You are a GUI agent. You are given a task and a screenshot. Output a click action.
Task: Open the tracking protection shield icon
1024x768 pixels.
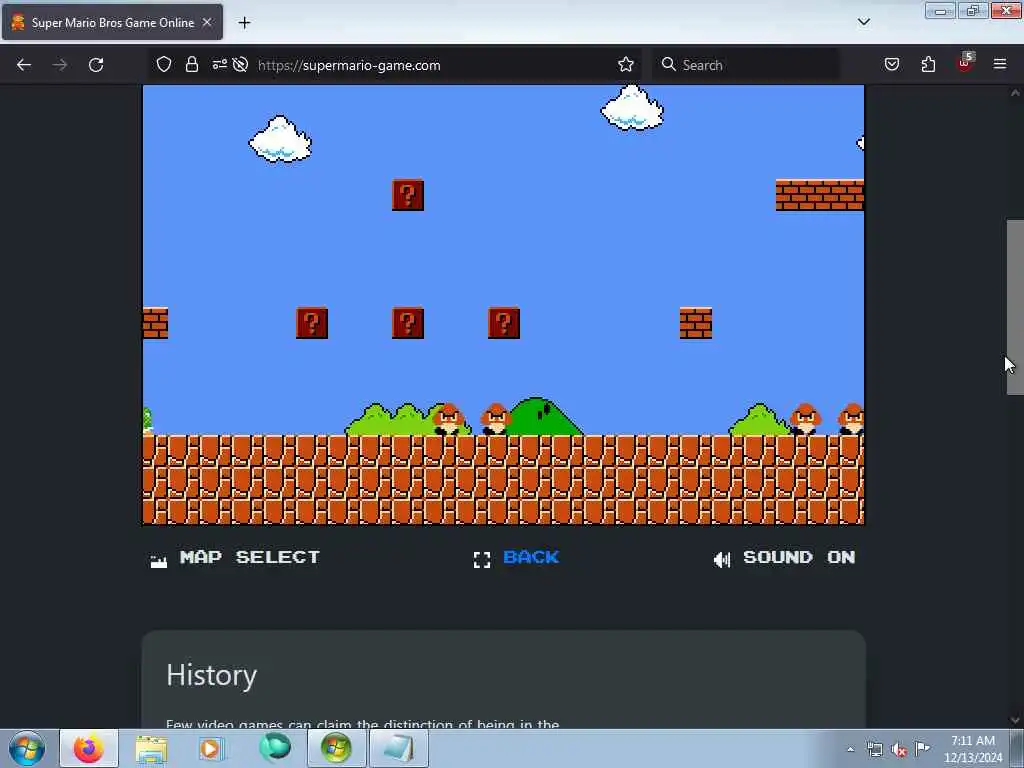click(164, 64)
